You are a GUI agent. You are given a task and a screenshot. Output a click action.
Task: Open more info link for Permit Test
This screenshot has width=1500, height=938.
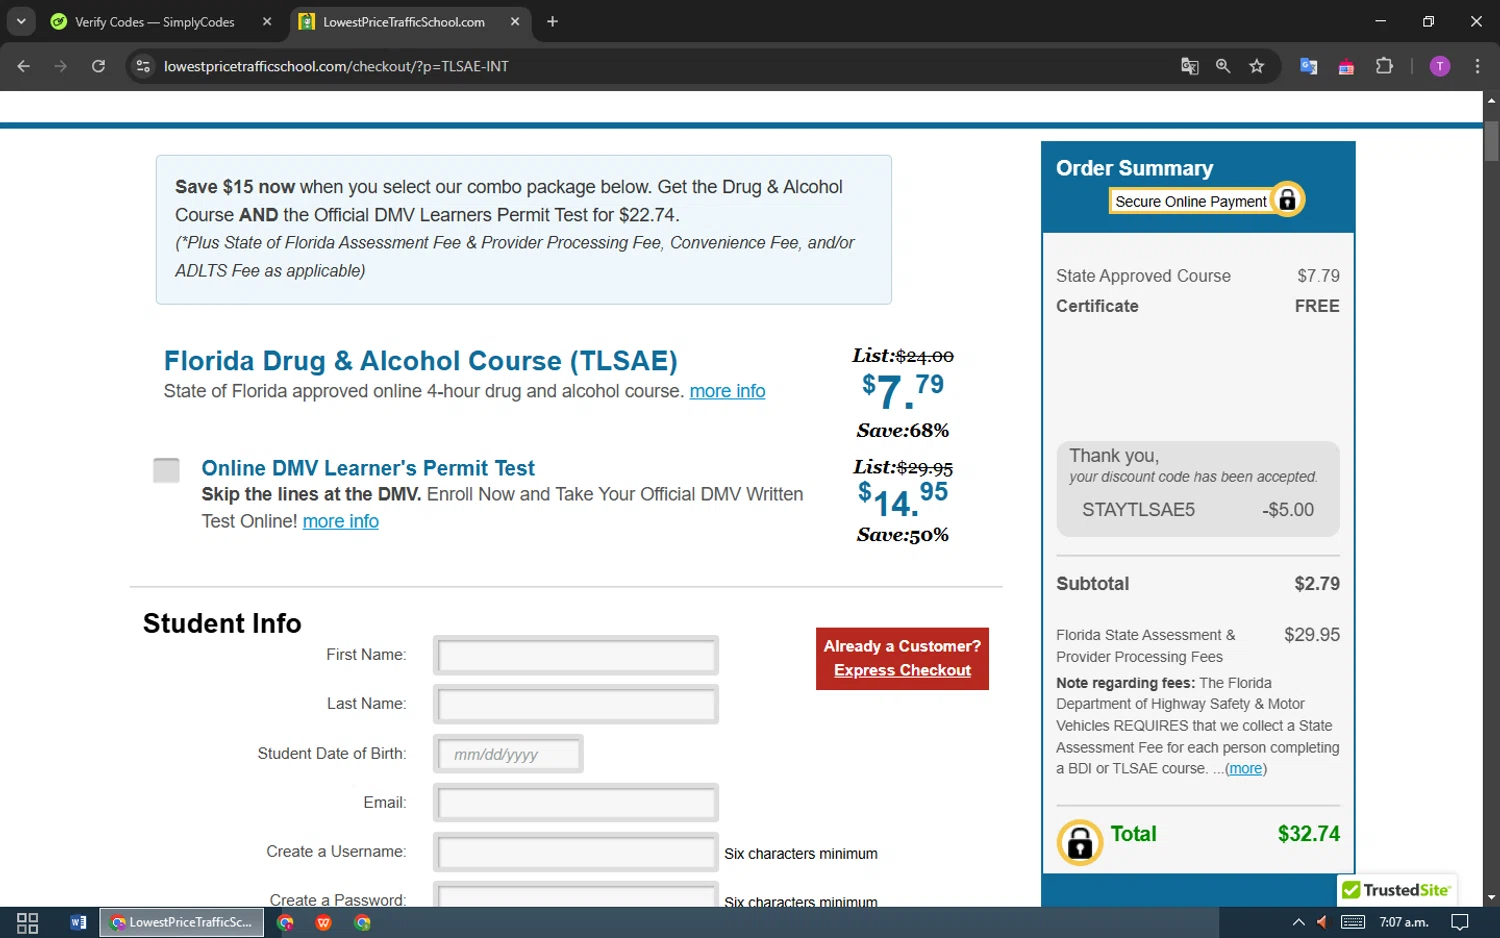coord(341,521)
